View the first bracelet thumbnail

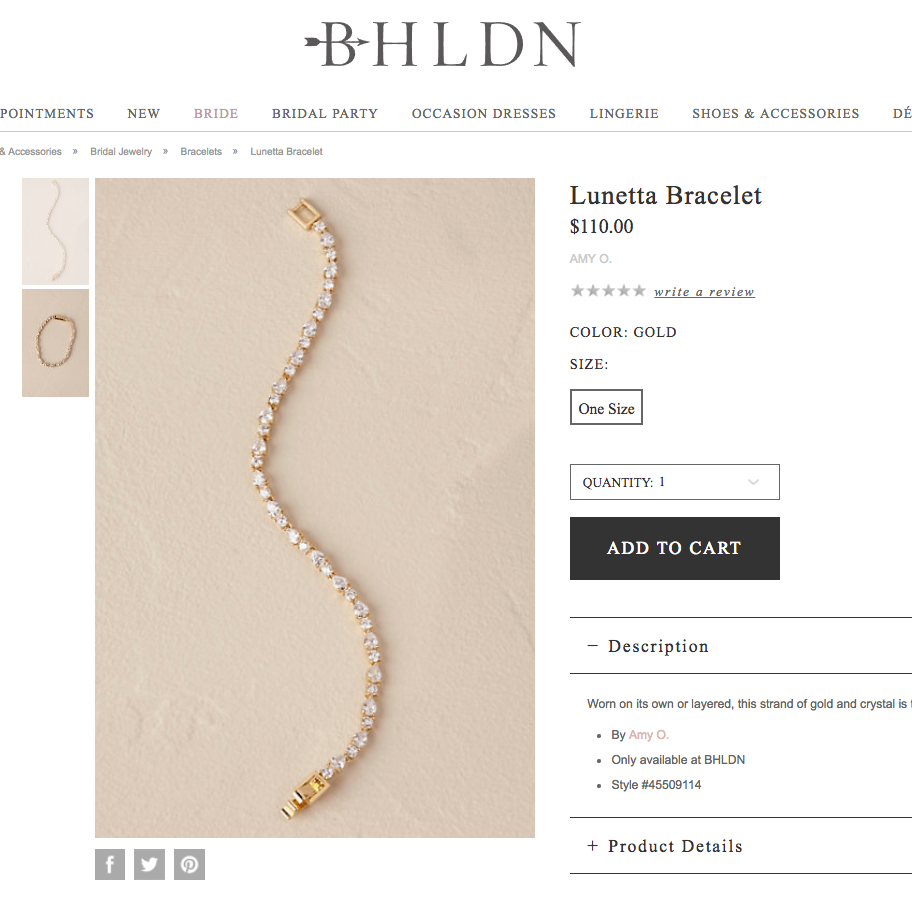[55, 231]
